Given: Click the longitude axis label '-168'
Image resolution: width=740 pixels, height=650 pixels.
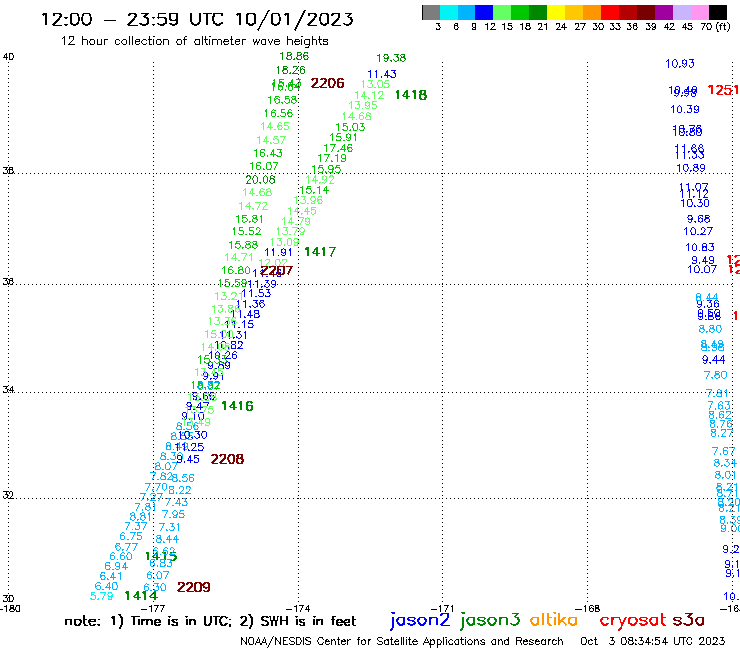Looking at the screenshot, I should tap(588, 609).
